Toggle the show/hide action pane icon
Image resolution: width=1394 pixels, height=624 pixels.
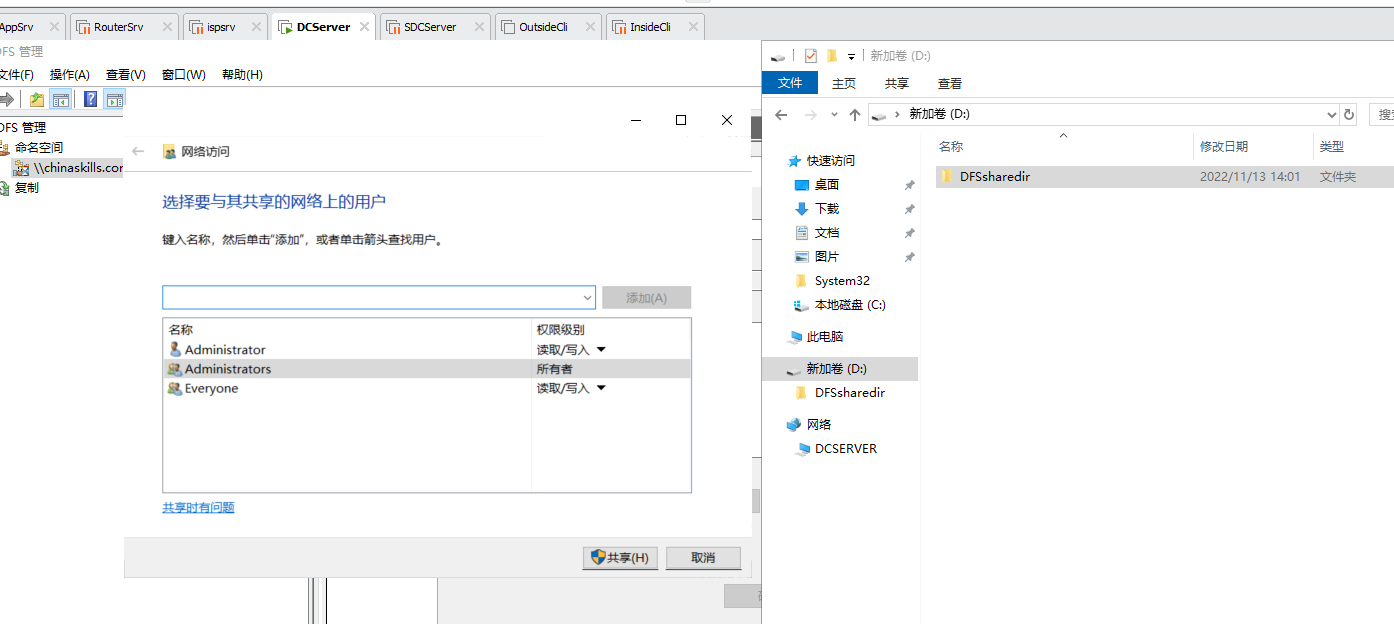(x=115, y=99)
